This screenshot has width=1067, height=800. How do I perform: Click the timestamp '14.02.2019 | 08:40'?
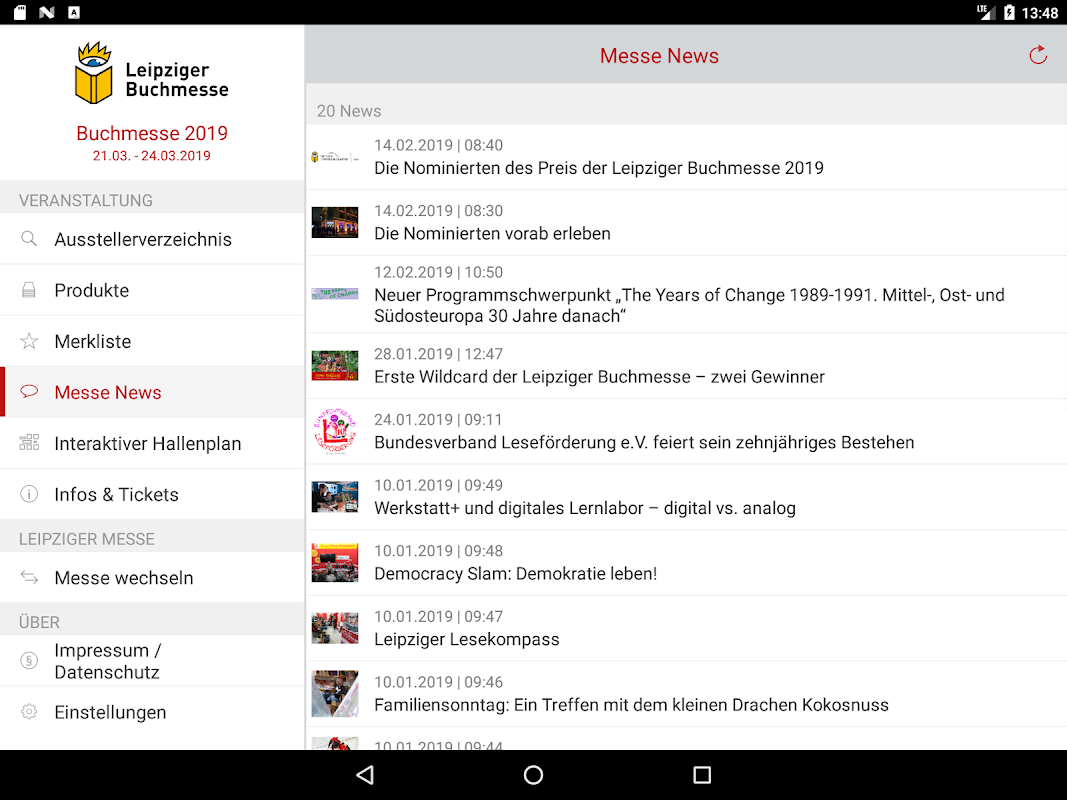438,145
